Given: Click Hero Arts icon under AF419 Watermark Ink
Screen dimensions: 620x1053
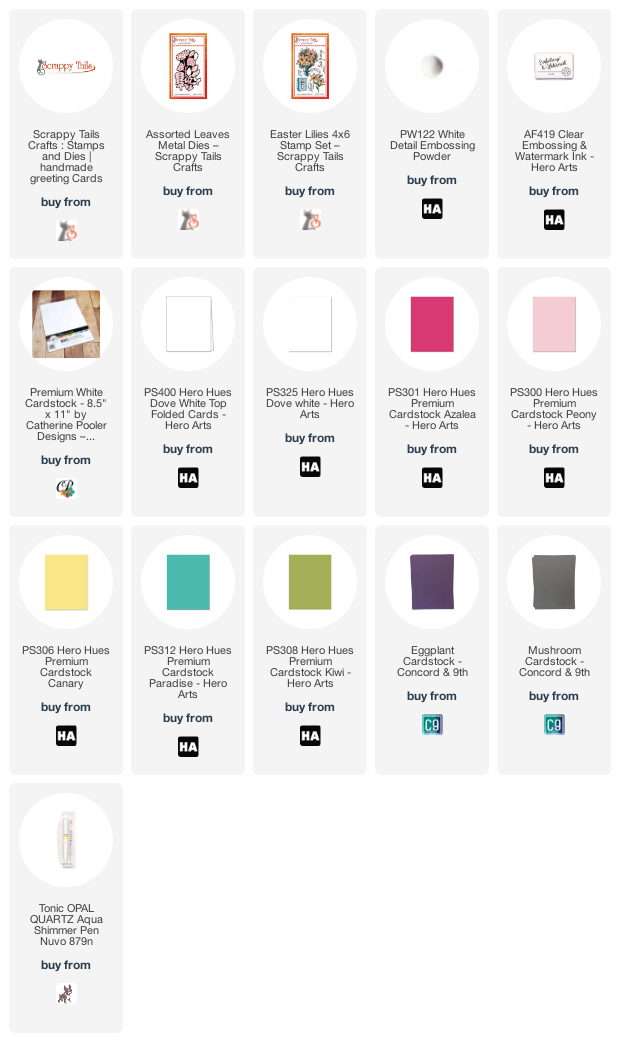Looking at the screenshot, I should (x=554, y=220).
